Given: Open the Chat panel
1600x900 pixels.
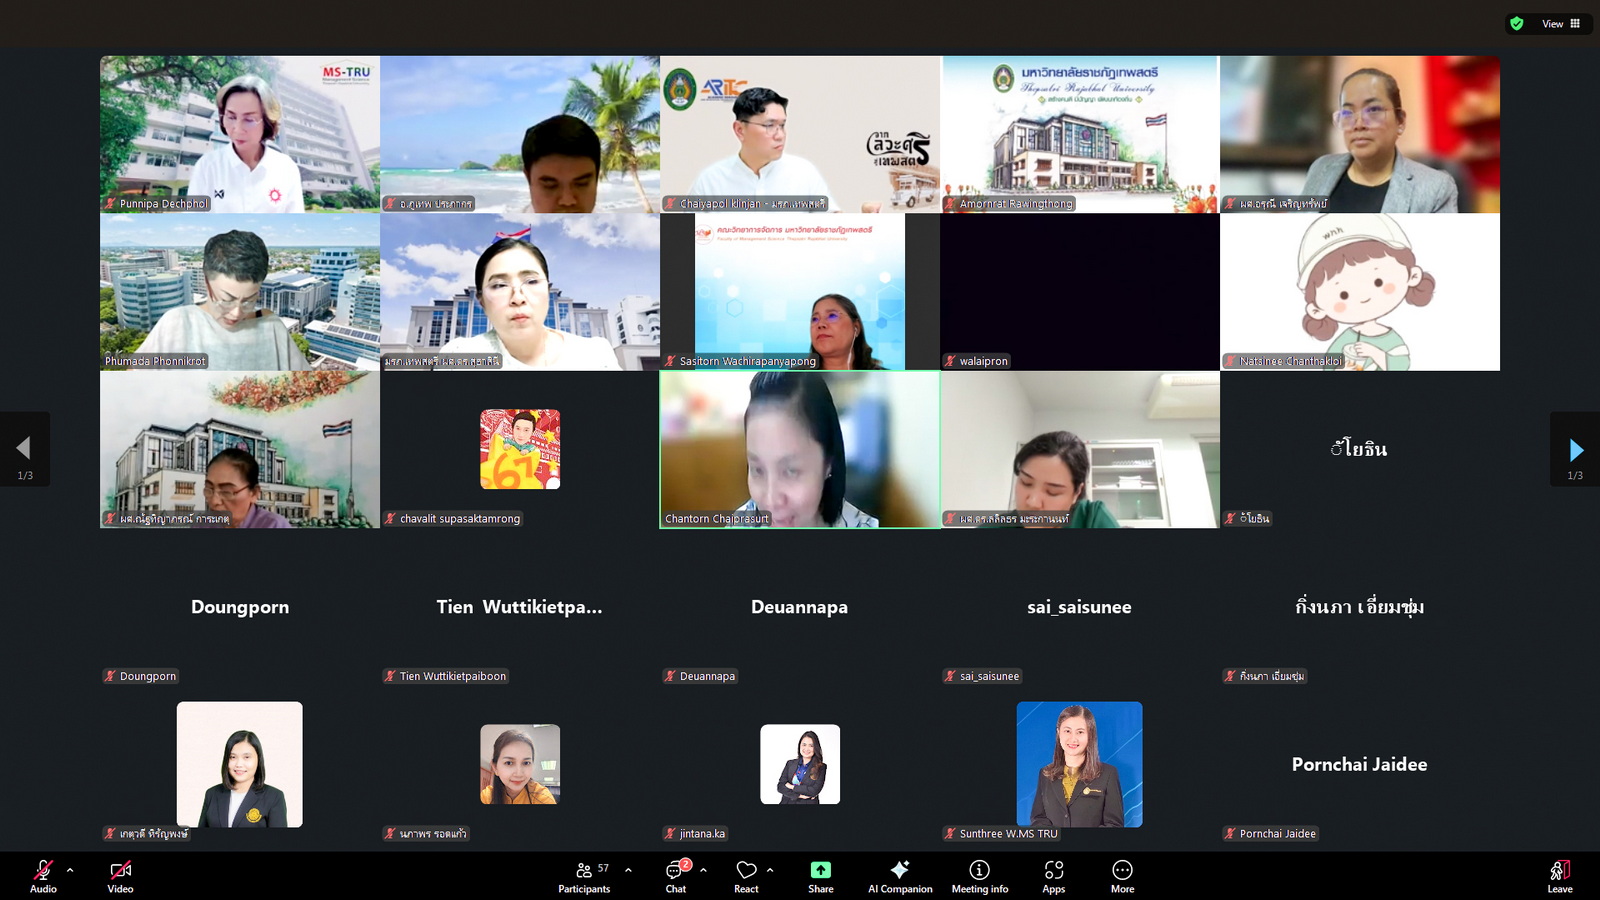Looking at the screenshot, I should click(676, 876).
